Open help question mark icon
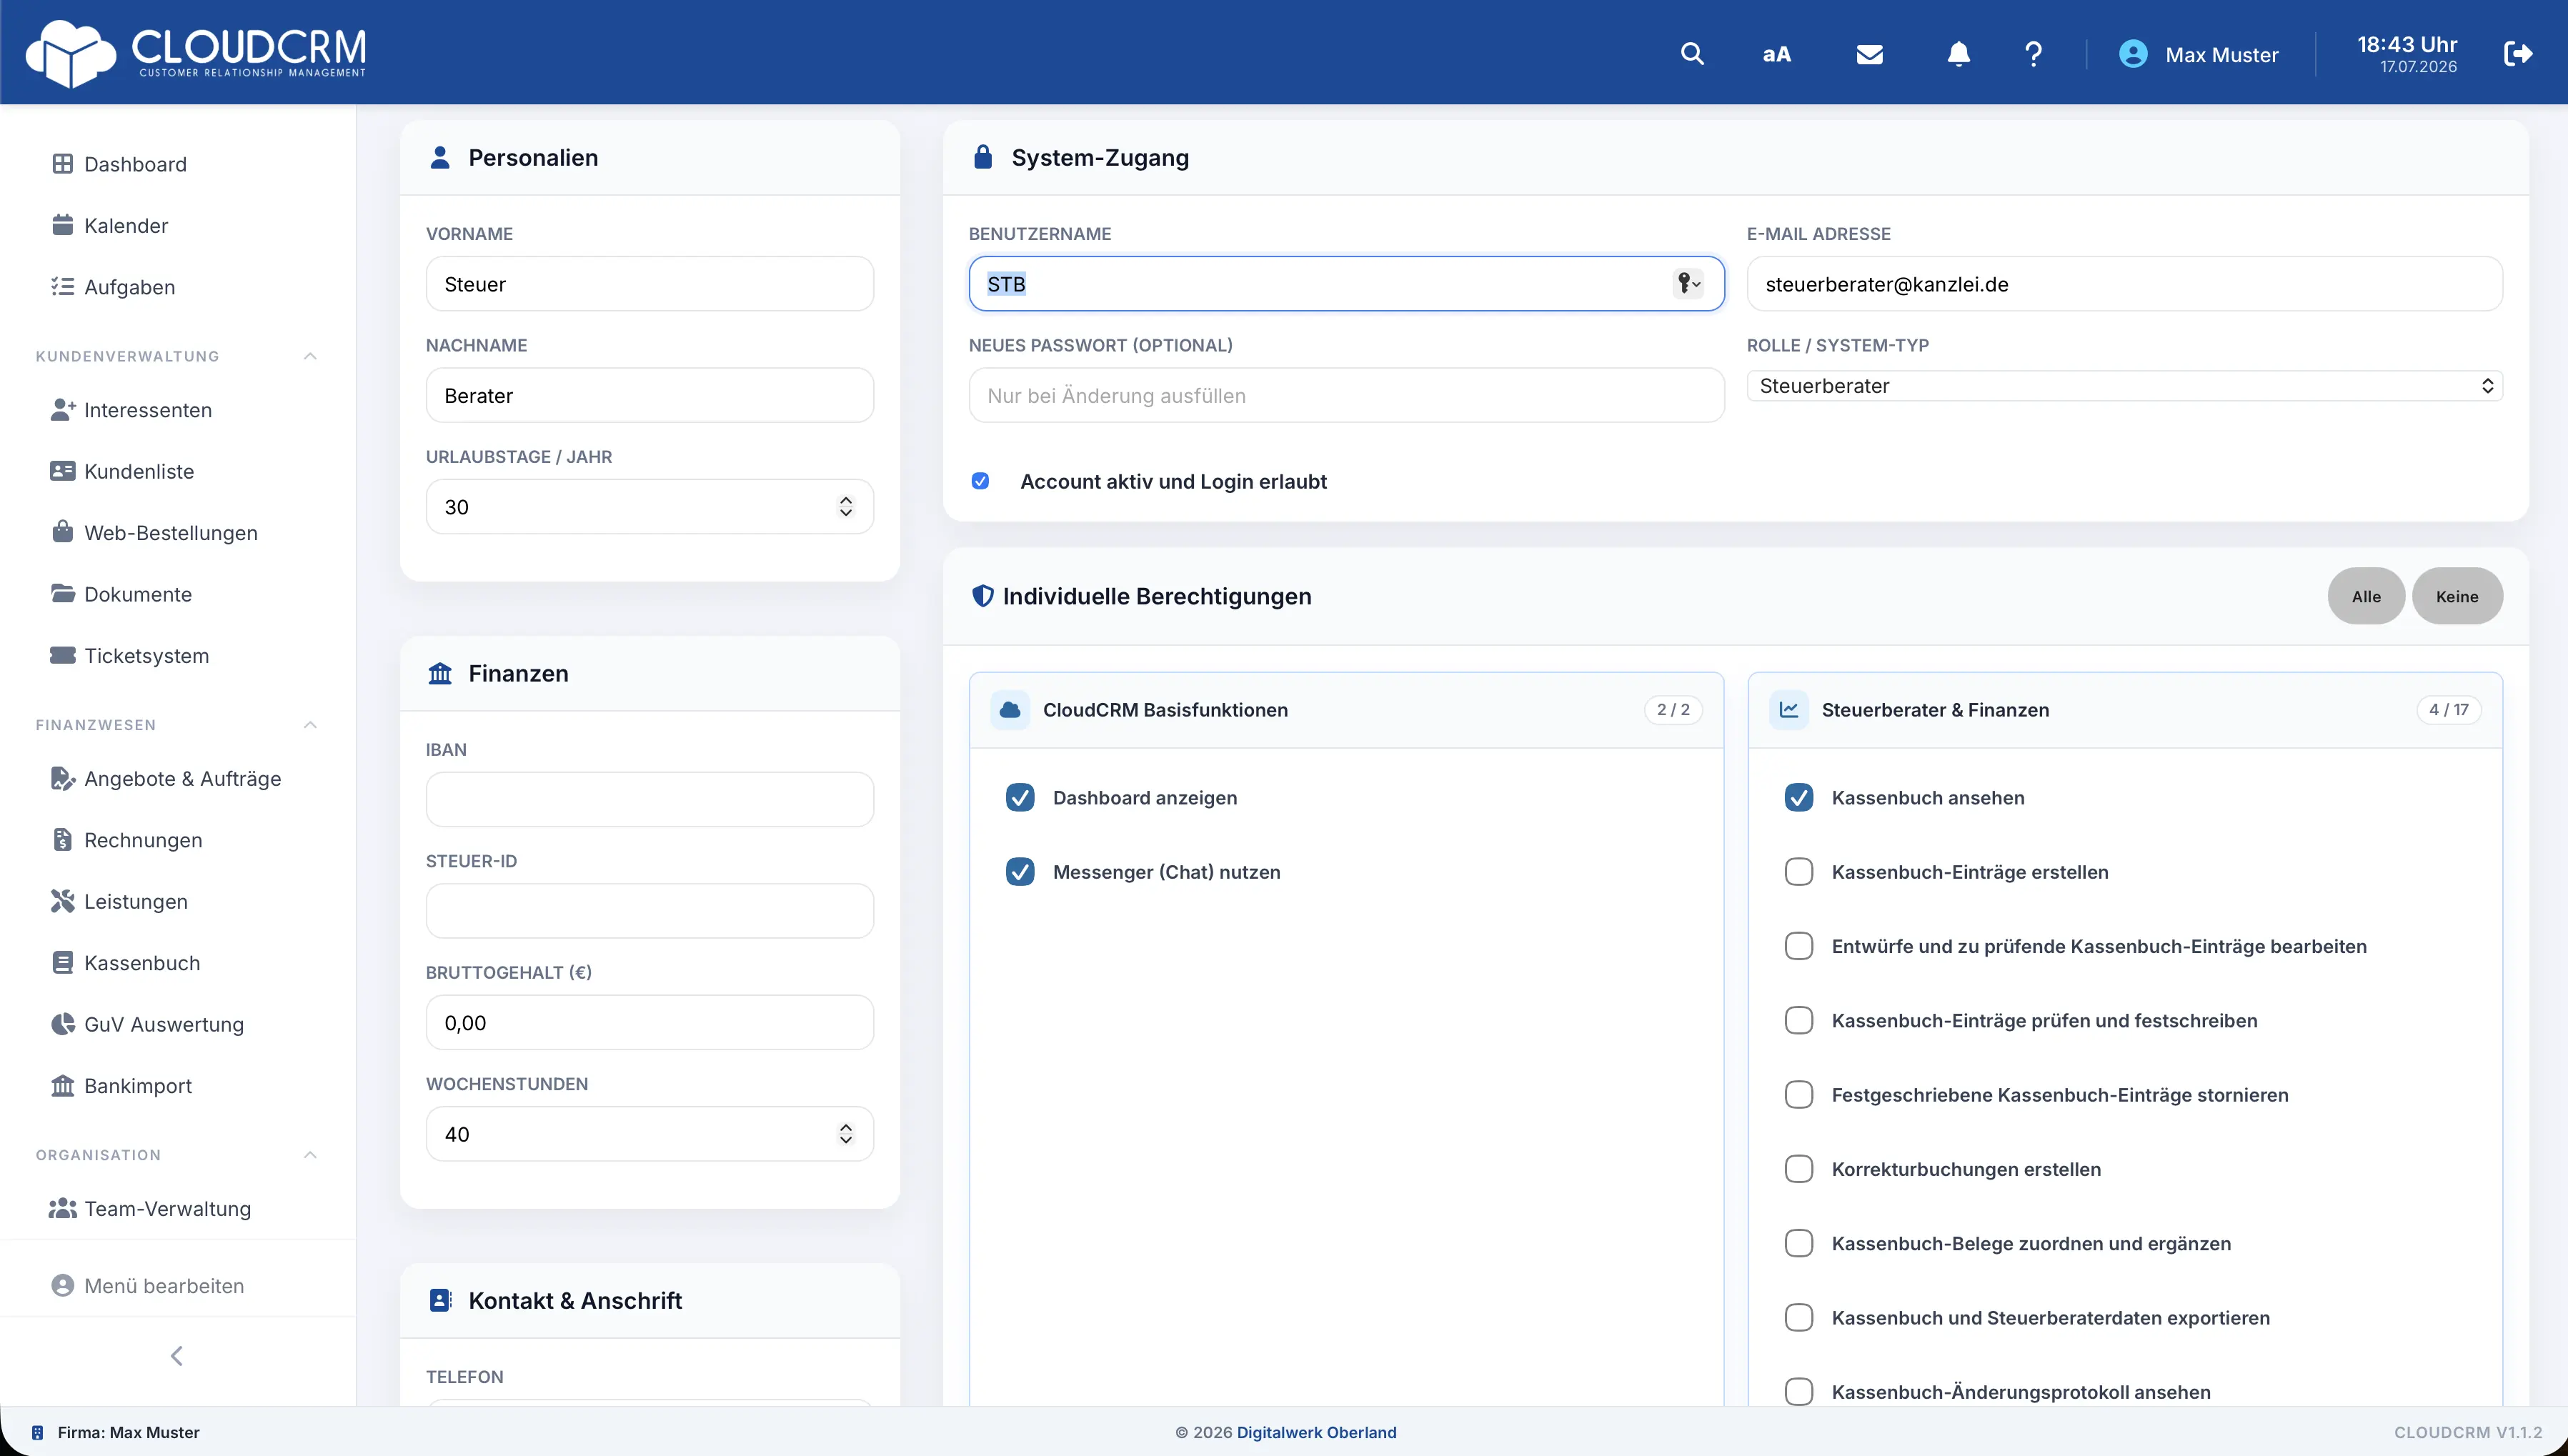This screenshot has height=1456, width=2568. pyautogui.click(x=2033, y=54)
